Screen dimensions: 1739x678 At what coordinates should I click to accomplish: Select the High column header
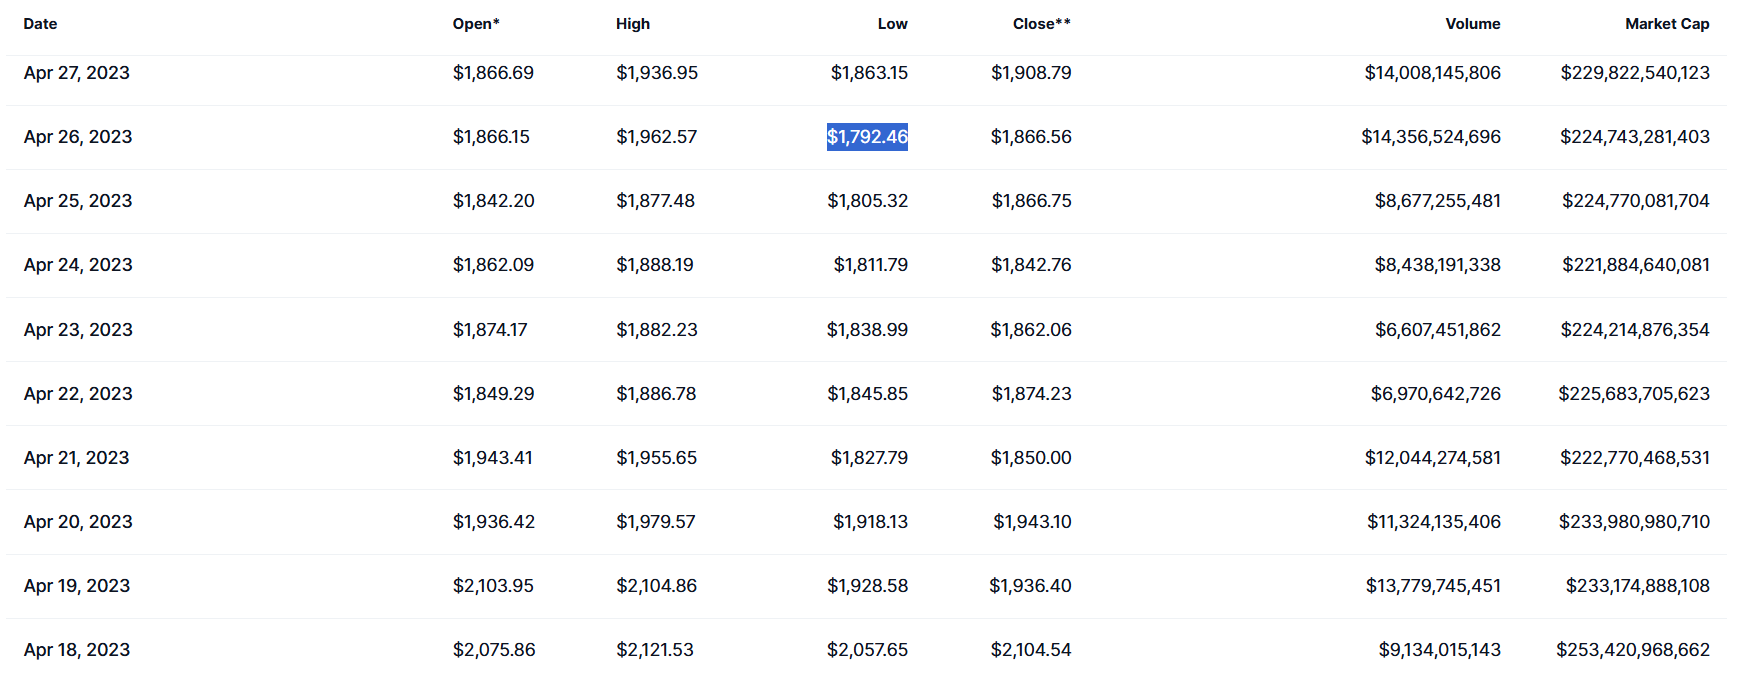pyautogui.click(x=633, y=24)
